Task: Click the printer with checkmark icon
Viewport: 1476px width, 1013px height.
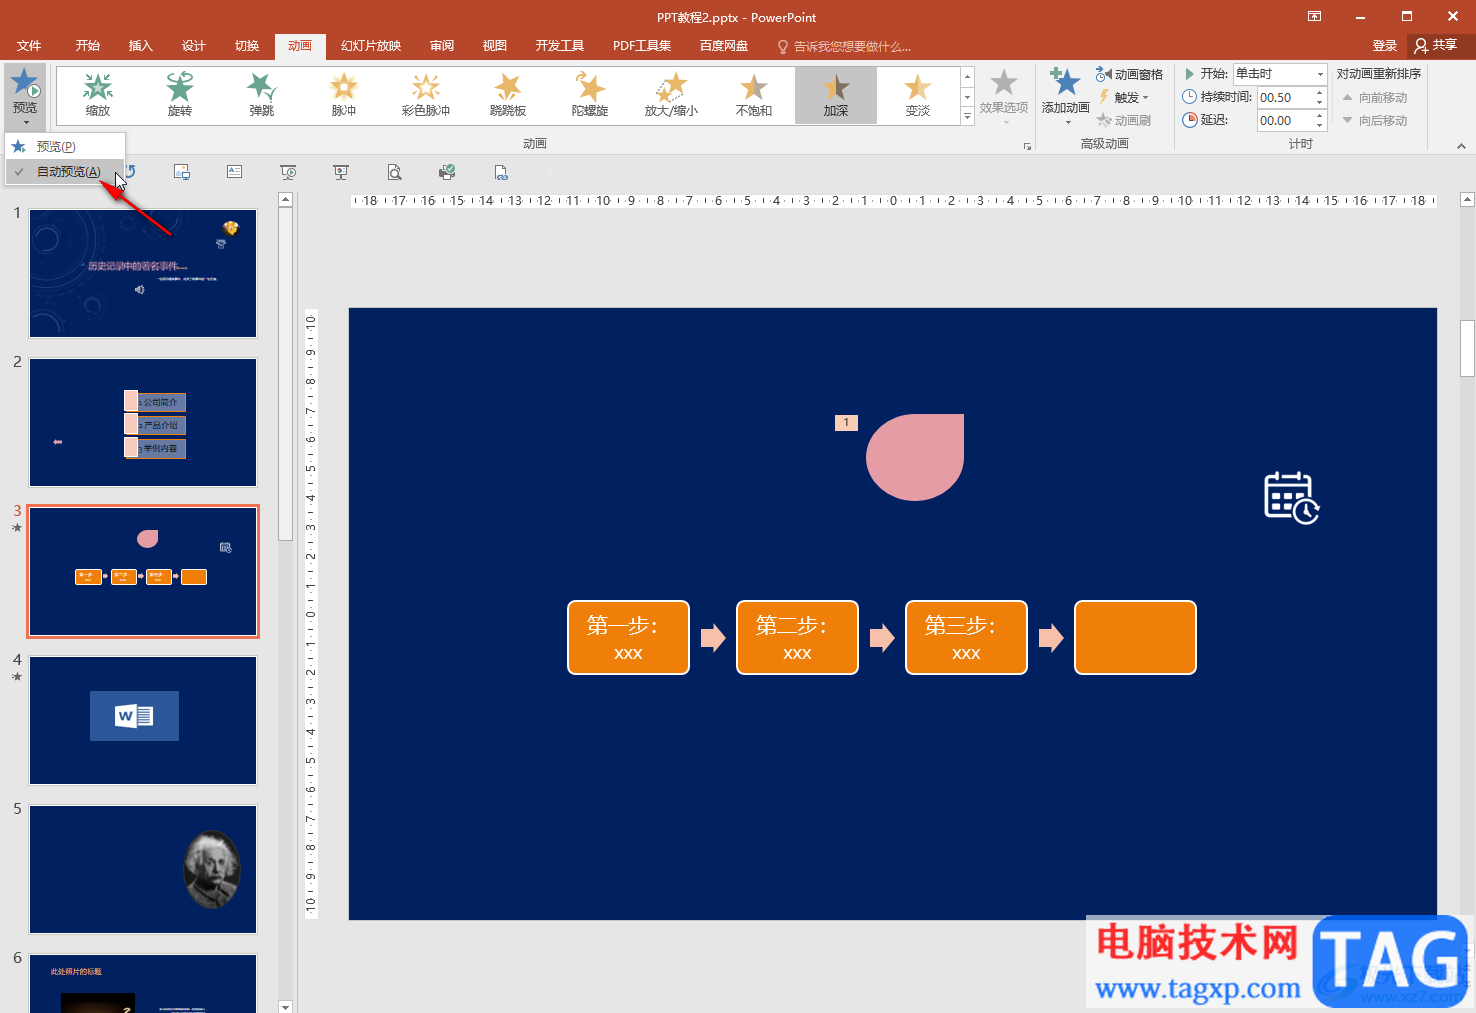Action: pos(447,172)
